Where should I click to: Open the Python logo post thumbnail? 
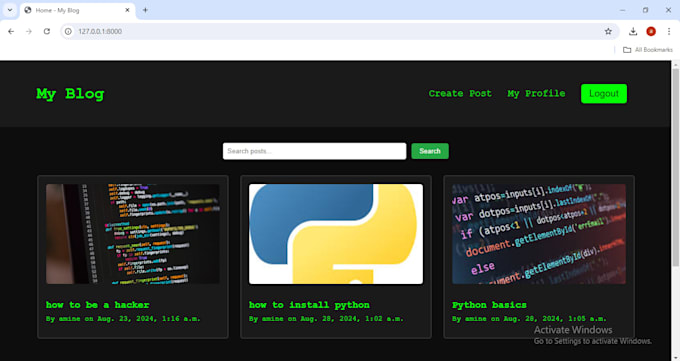tap(336, 234)
